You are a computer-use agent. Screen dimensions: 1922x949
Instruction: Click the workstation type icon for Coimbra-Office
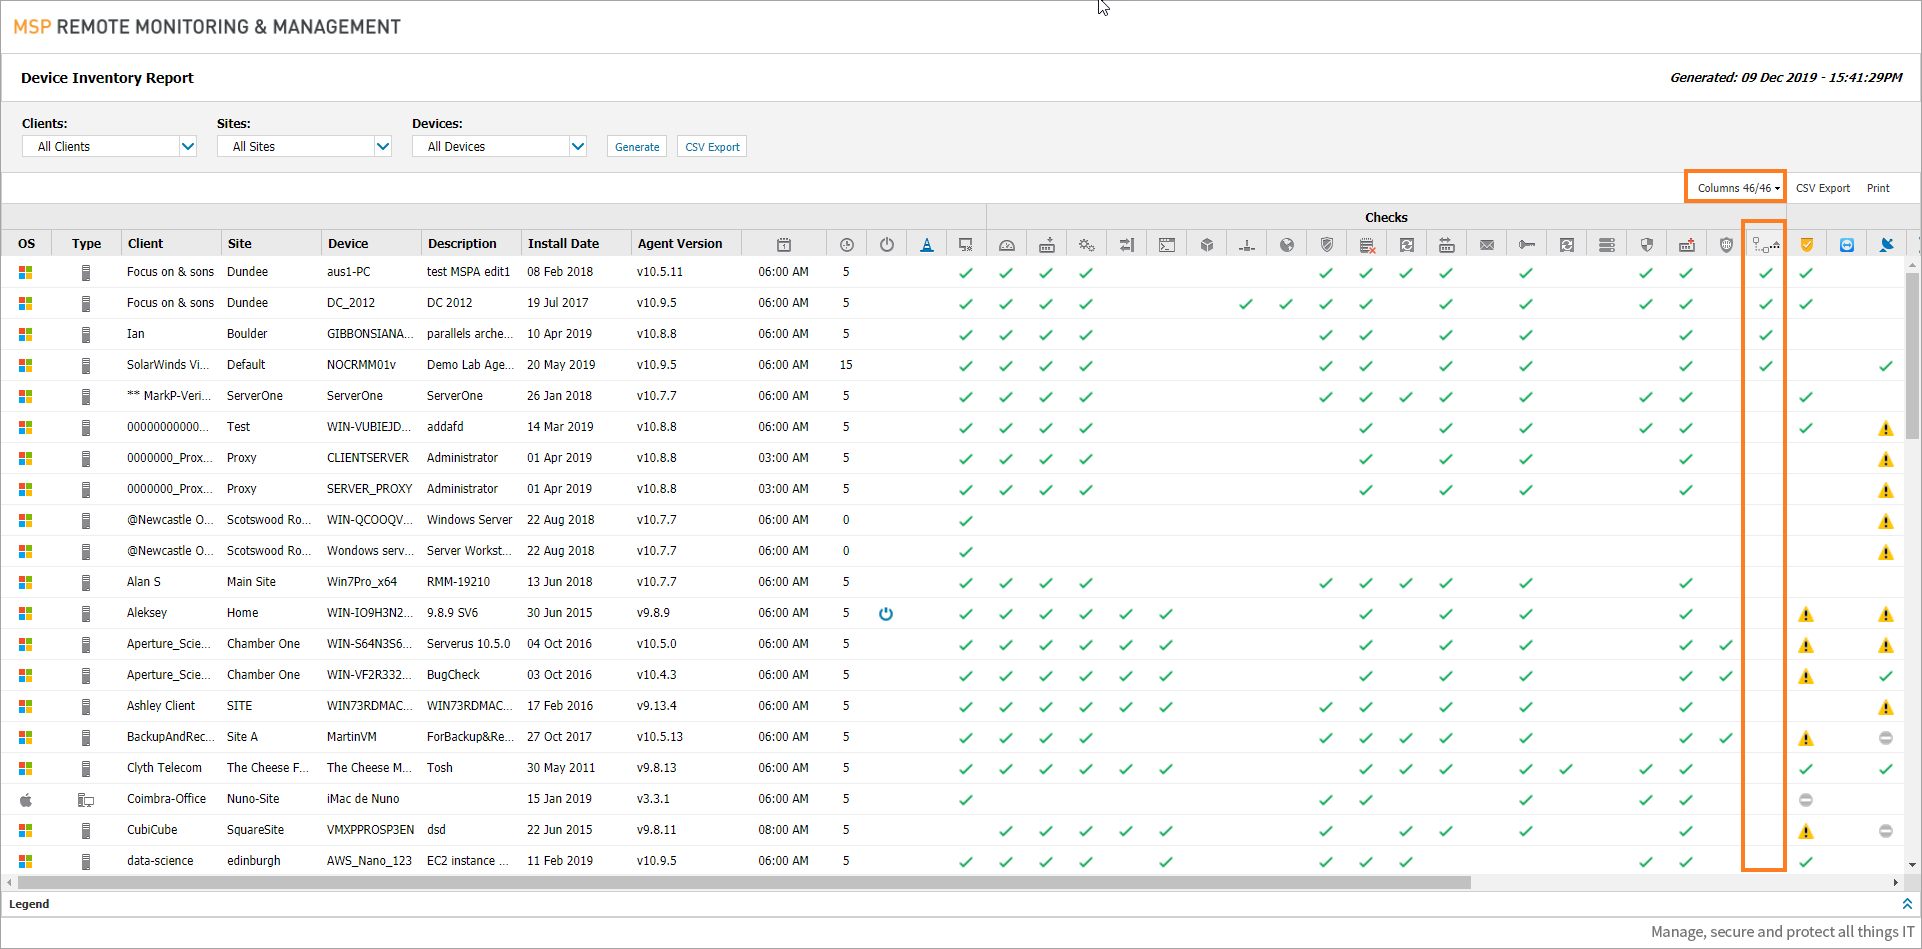tap(86, 799)
